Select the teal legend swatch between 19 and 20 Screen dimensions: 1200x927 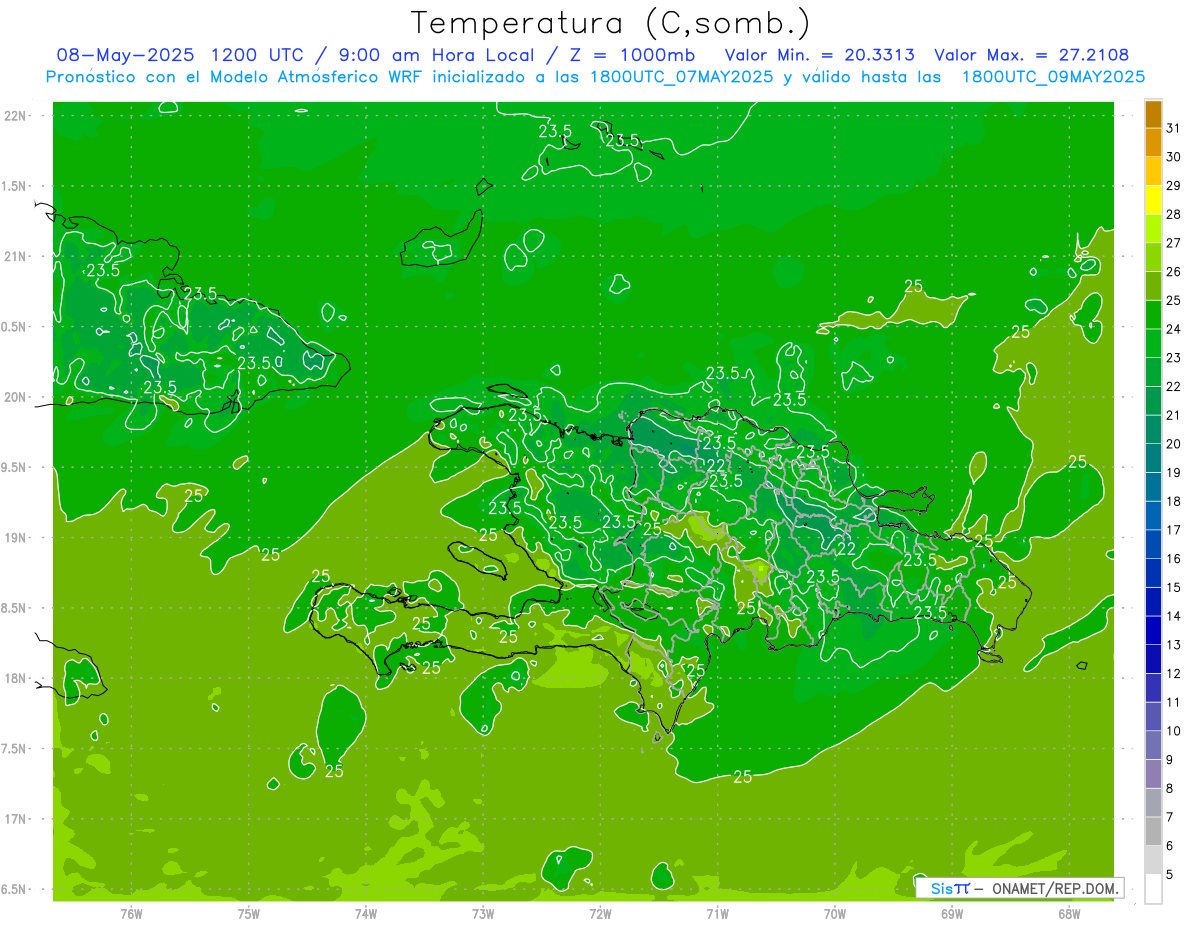[x=1153, y=458]
